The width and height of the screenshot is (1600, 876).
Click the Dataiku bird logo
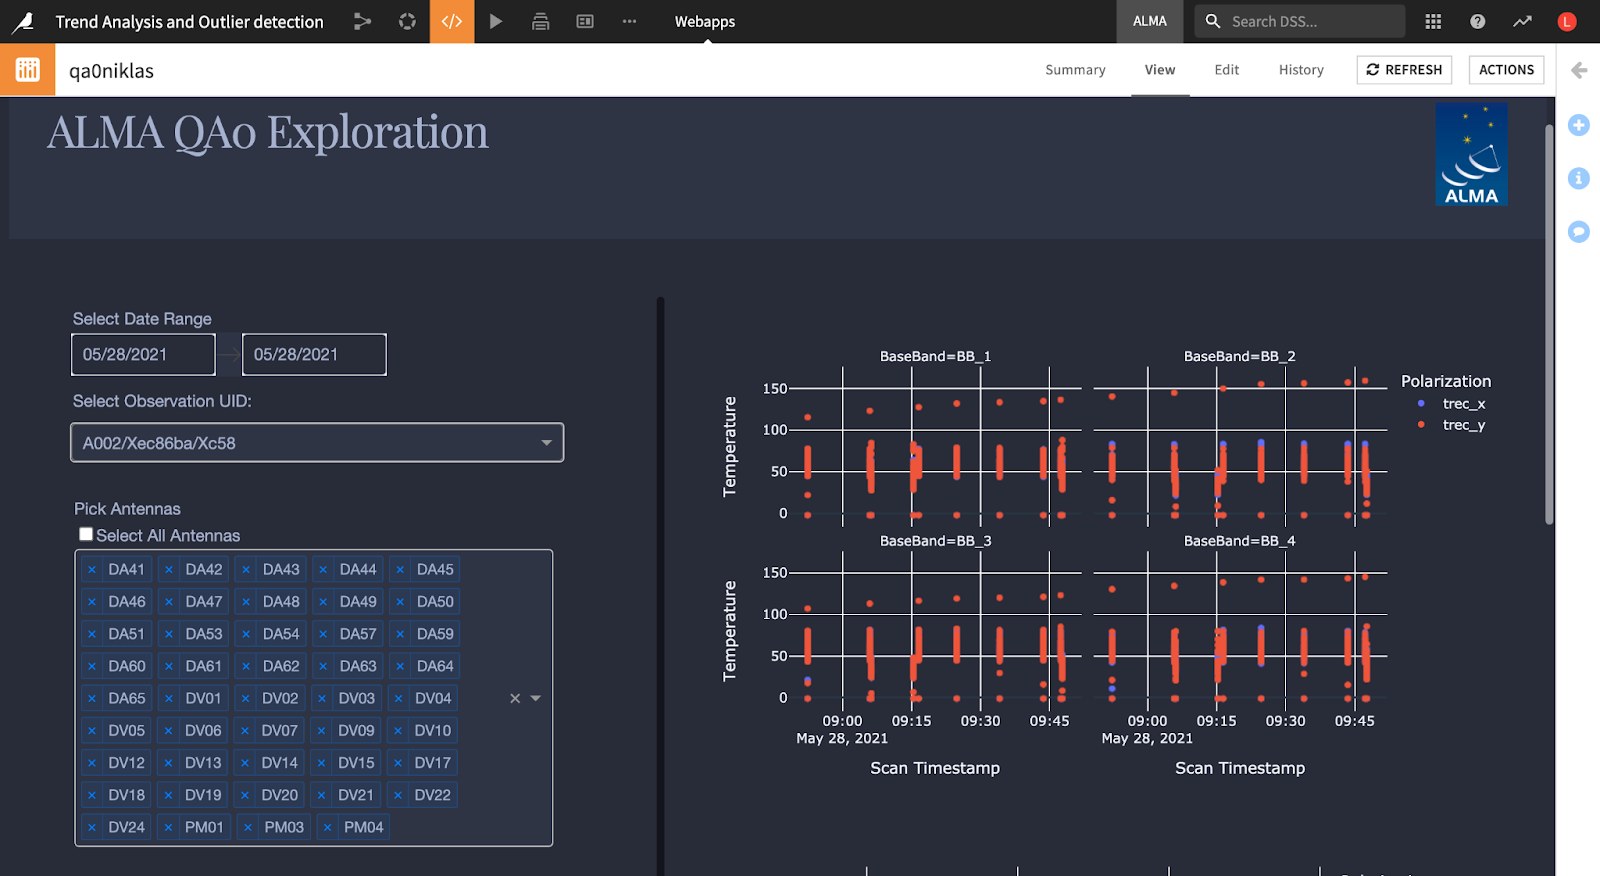point(22,21)
